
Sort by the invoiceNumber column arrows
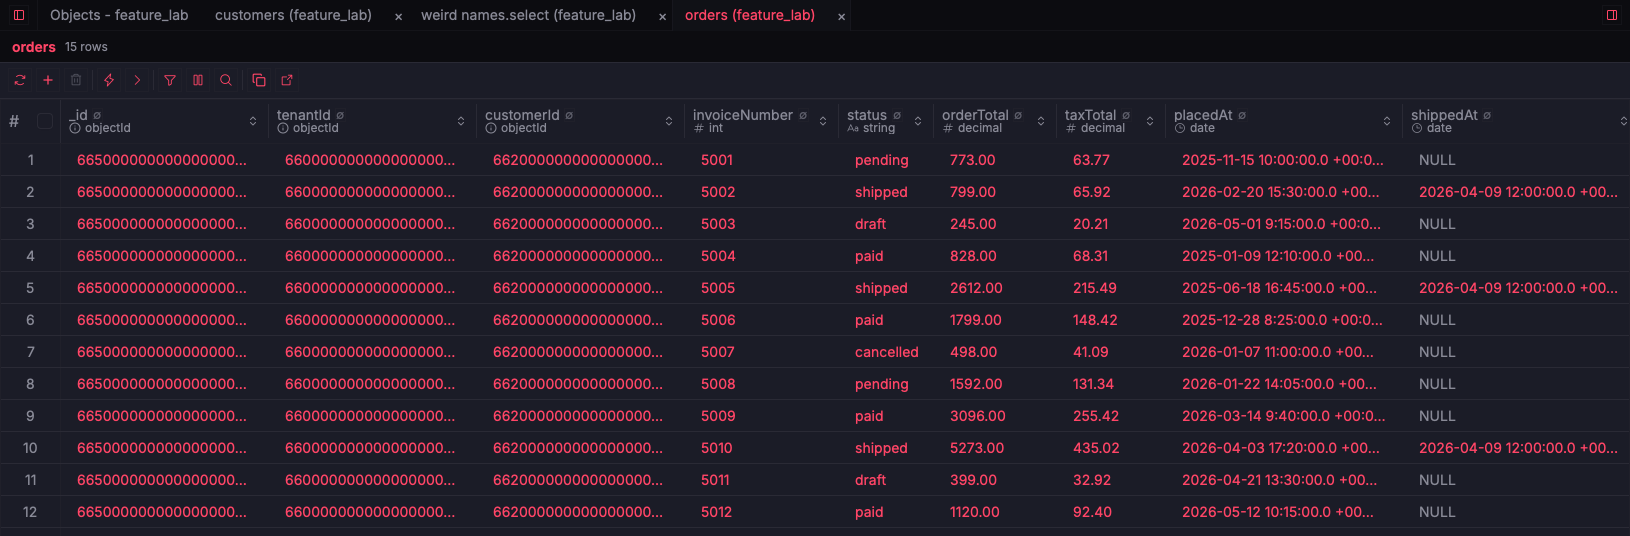pos(823,121)
